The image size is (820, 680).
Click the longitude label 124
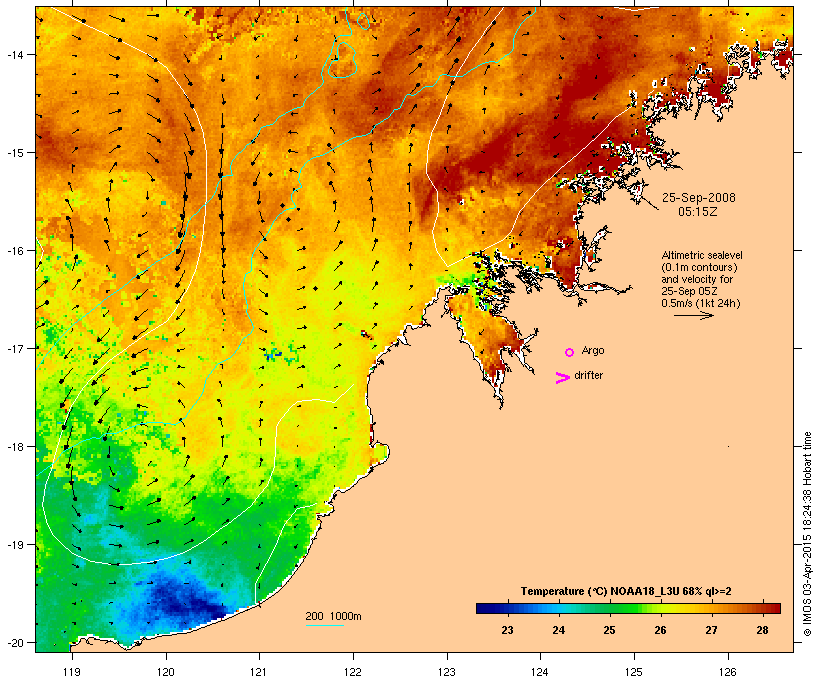click(540, 672)
